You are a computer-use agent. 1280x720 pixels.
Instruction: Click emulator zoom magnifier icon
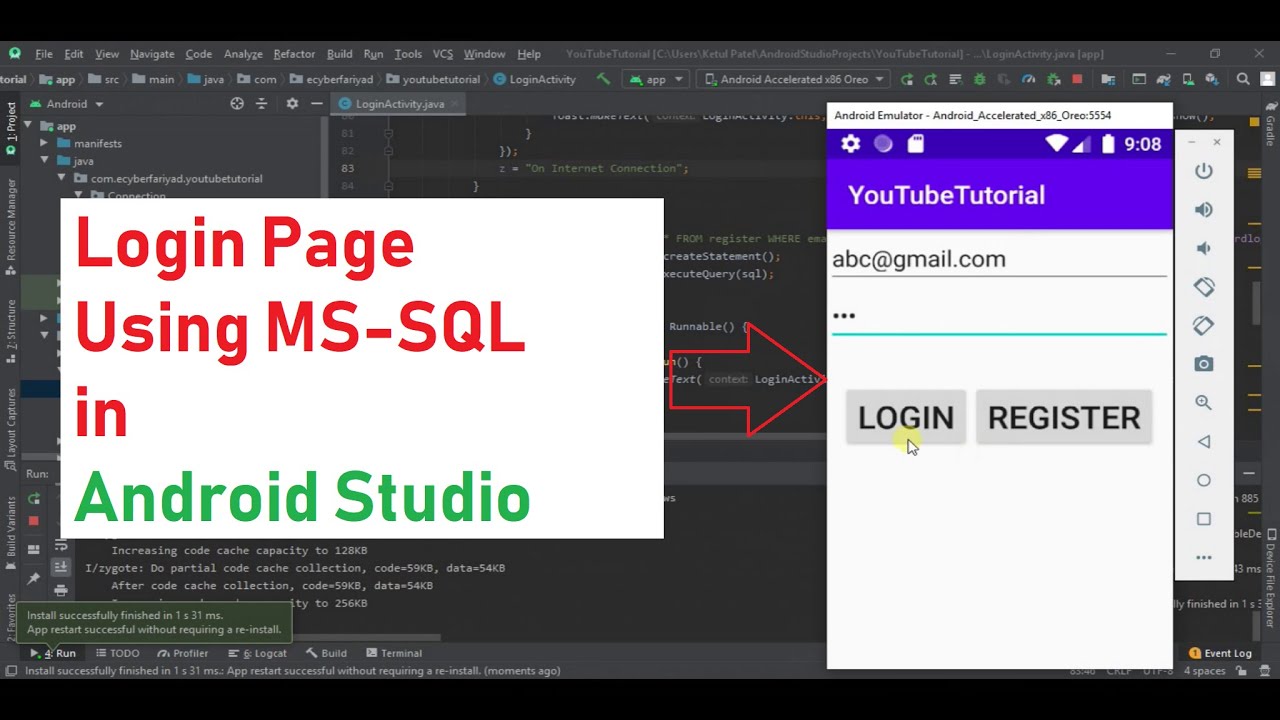(x=1204, y=403)
